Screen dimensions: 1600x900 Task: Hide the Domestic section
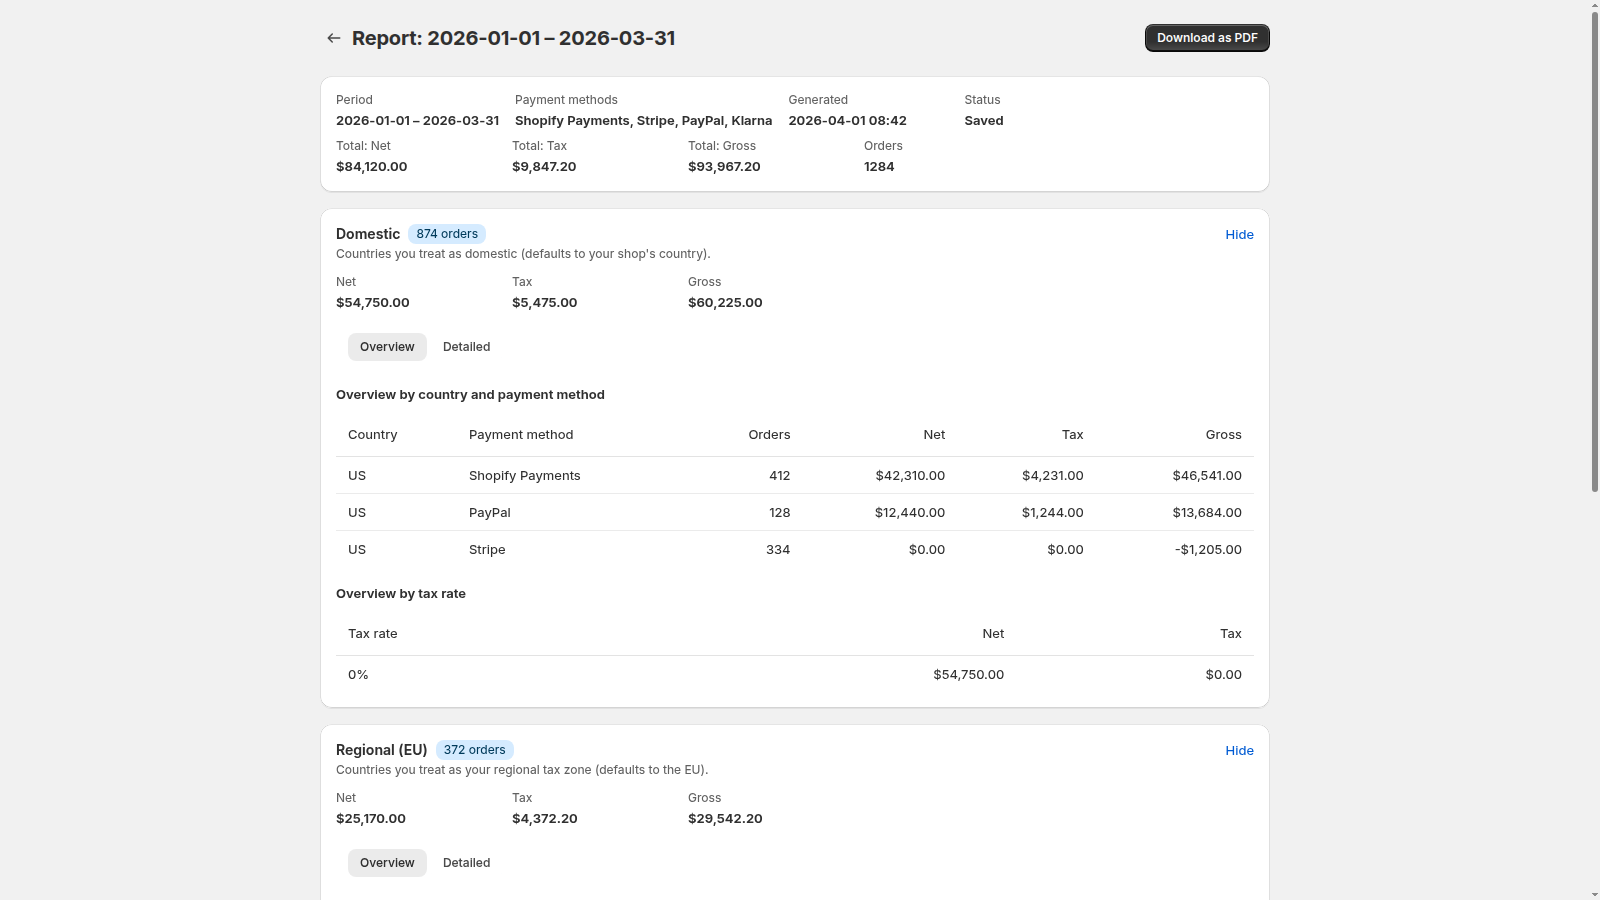pyautogui.click(x=1239, y=234)
